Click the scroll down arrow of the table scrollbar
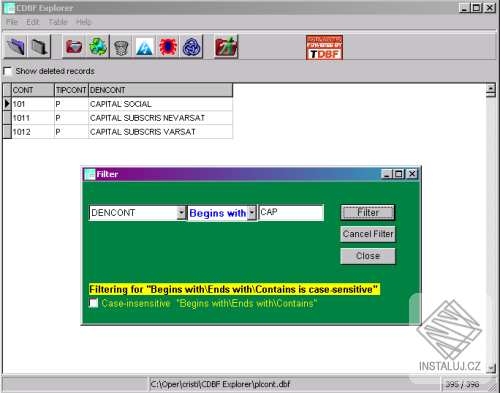500x393 pixels. point(490,368)
